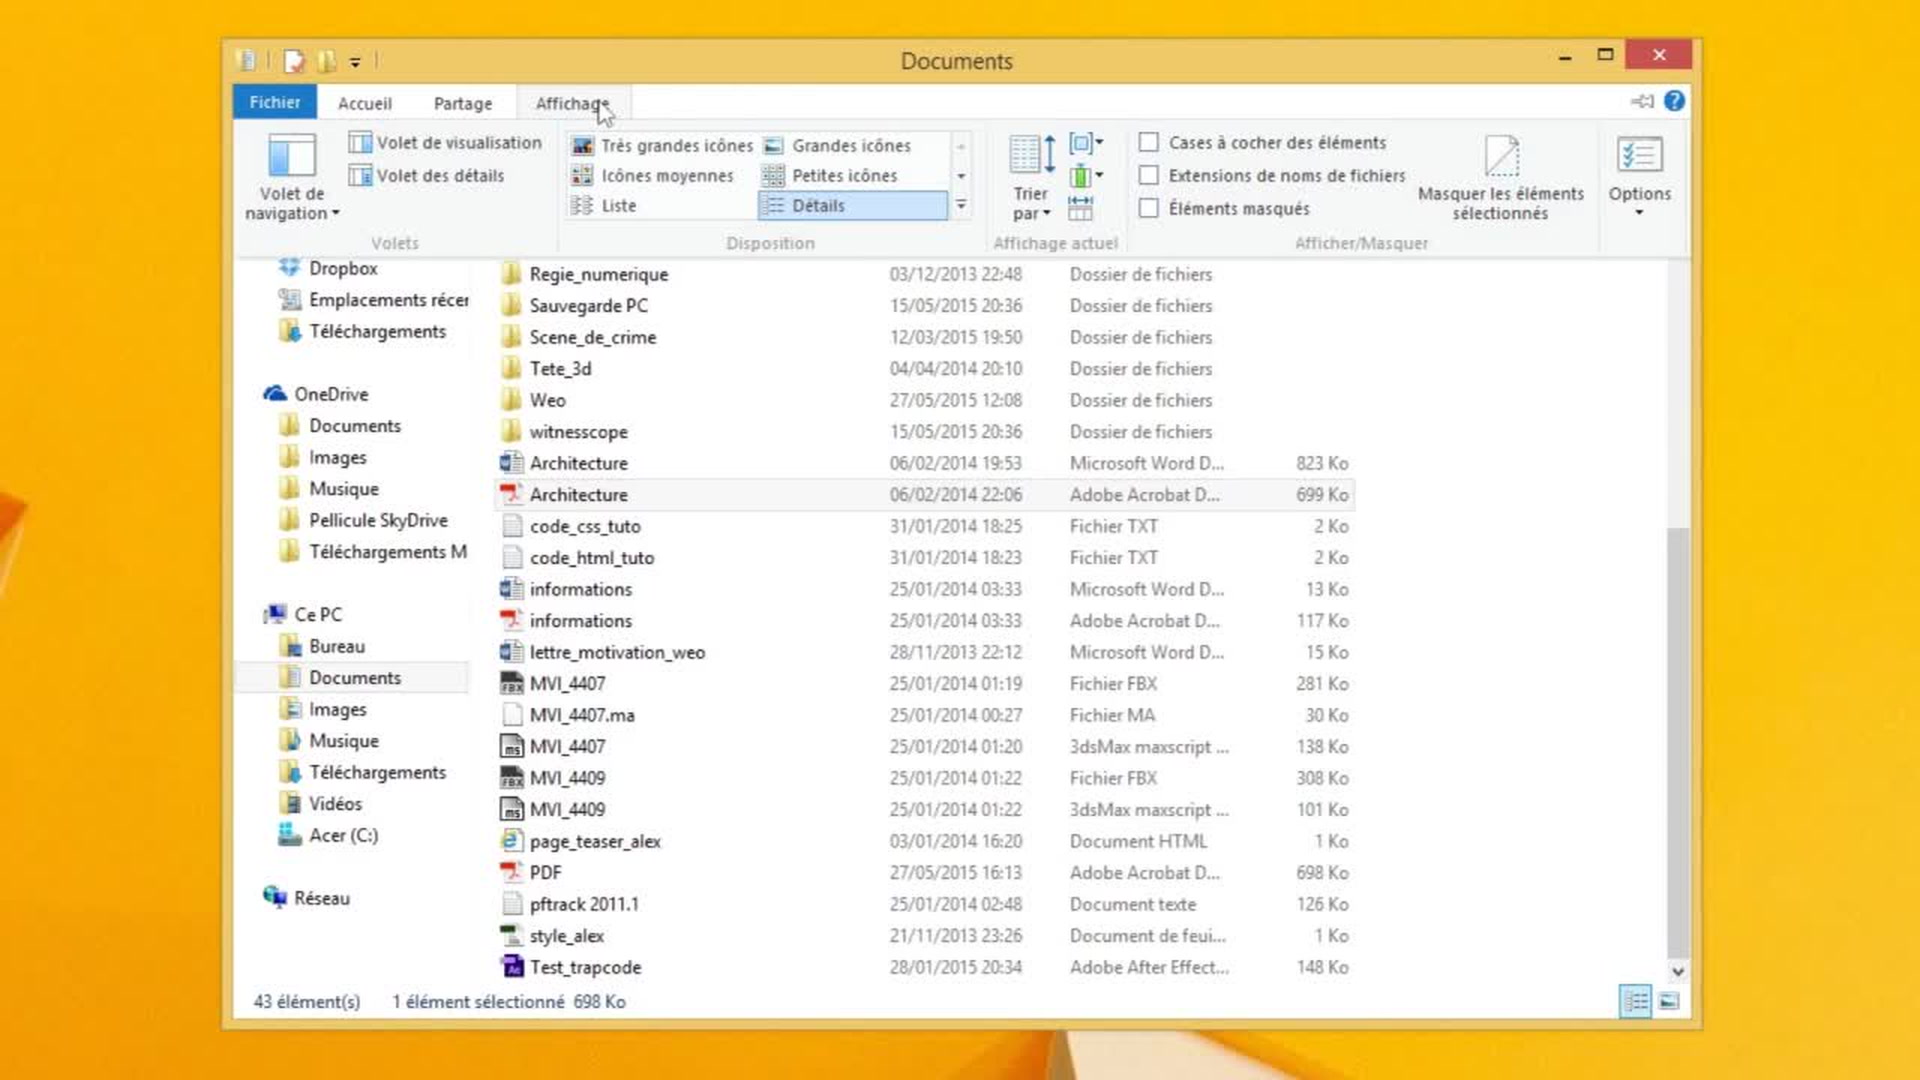This screenshot has height=1080, width=1920.
Task: Toggle Éléments masqués checkbox
Action: 1149,208
